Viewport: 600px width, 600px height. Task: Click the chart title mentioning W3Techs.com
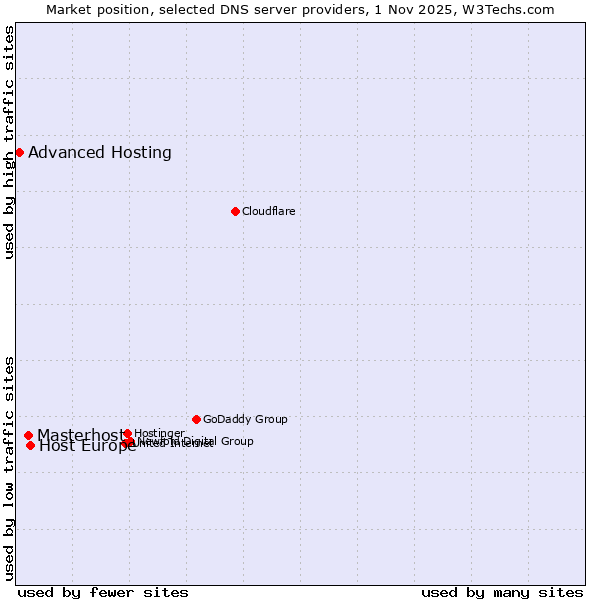300,9
